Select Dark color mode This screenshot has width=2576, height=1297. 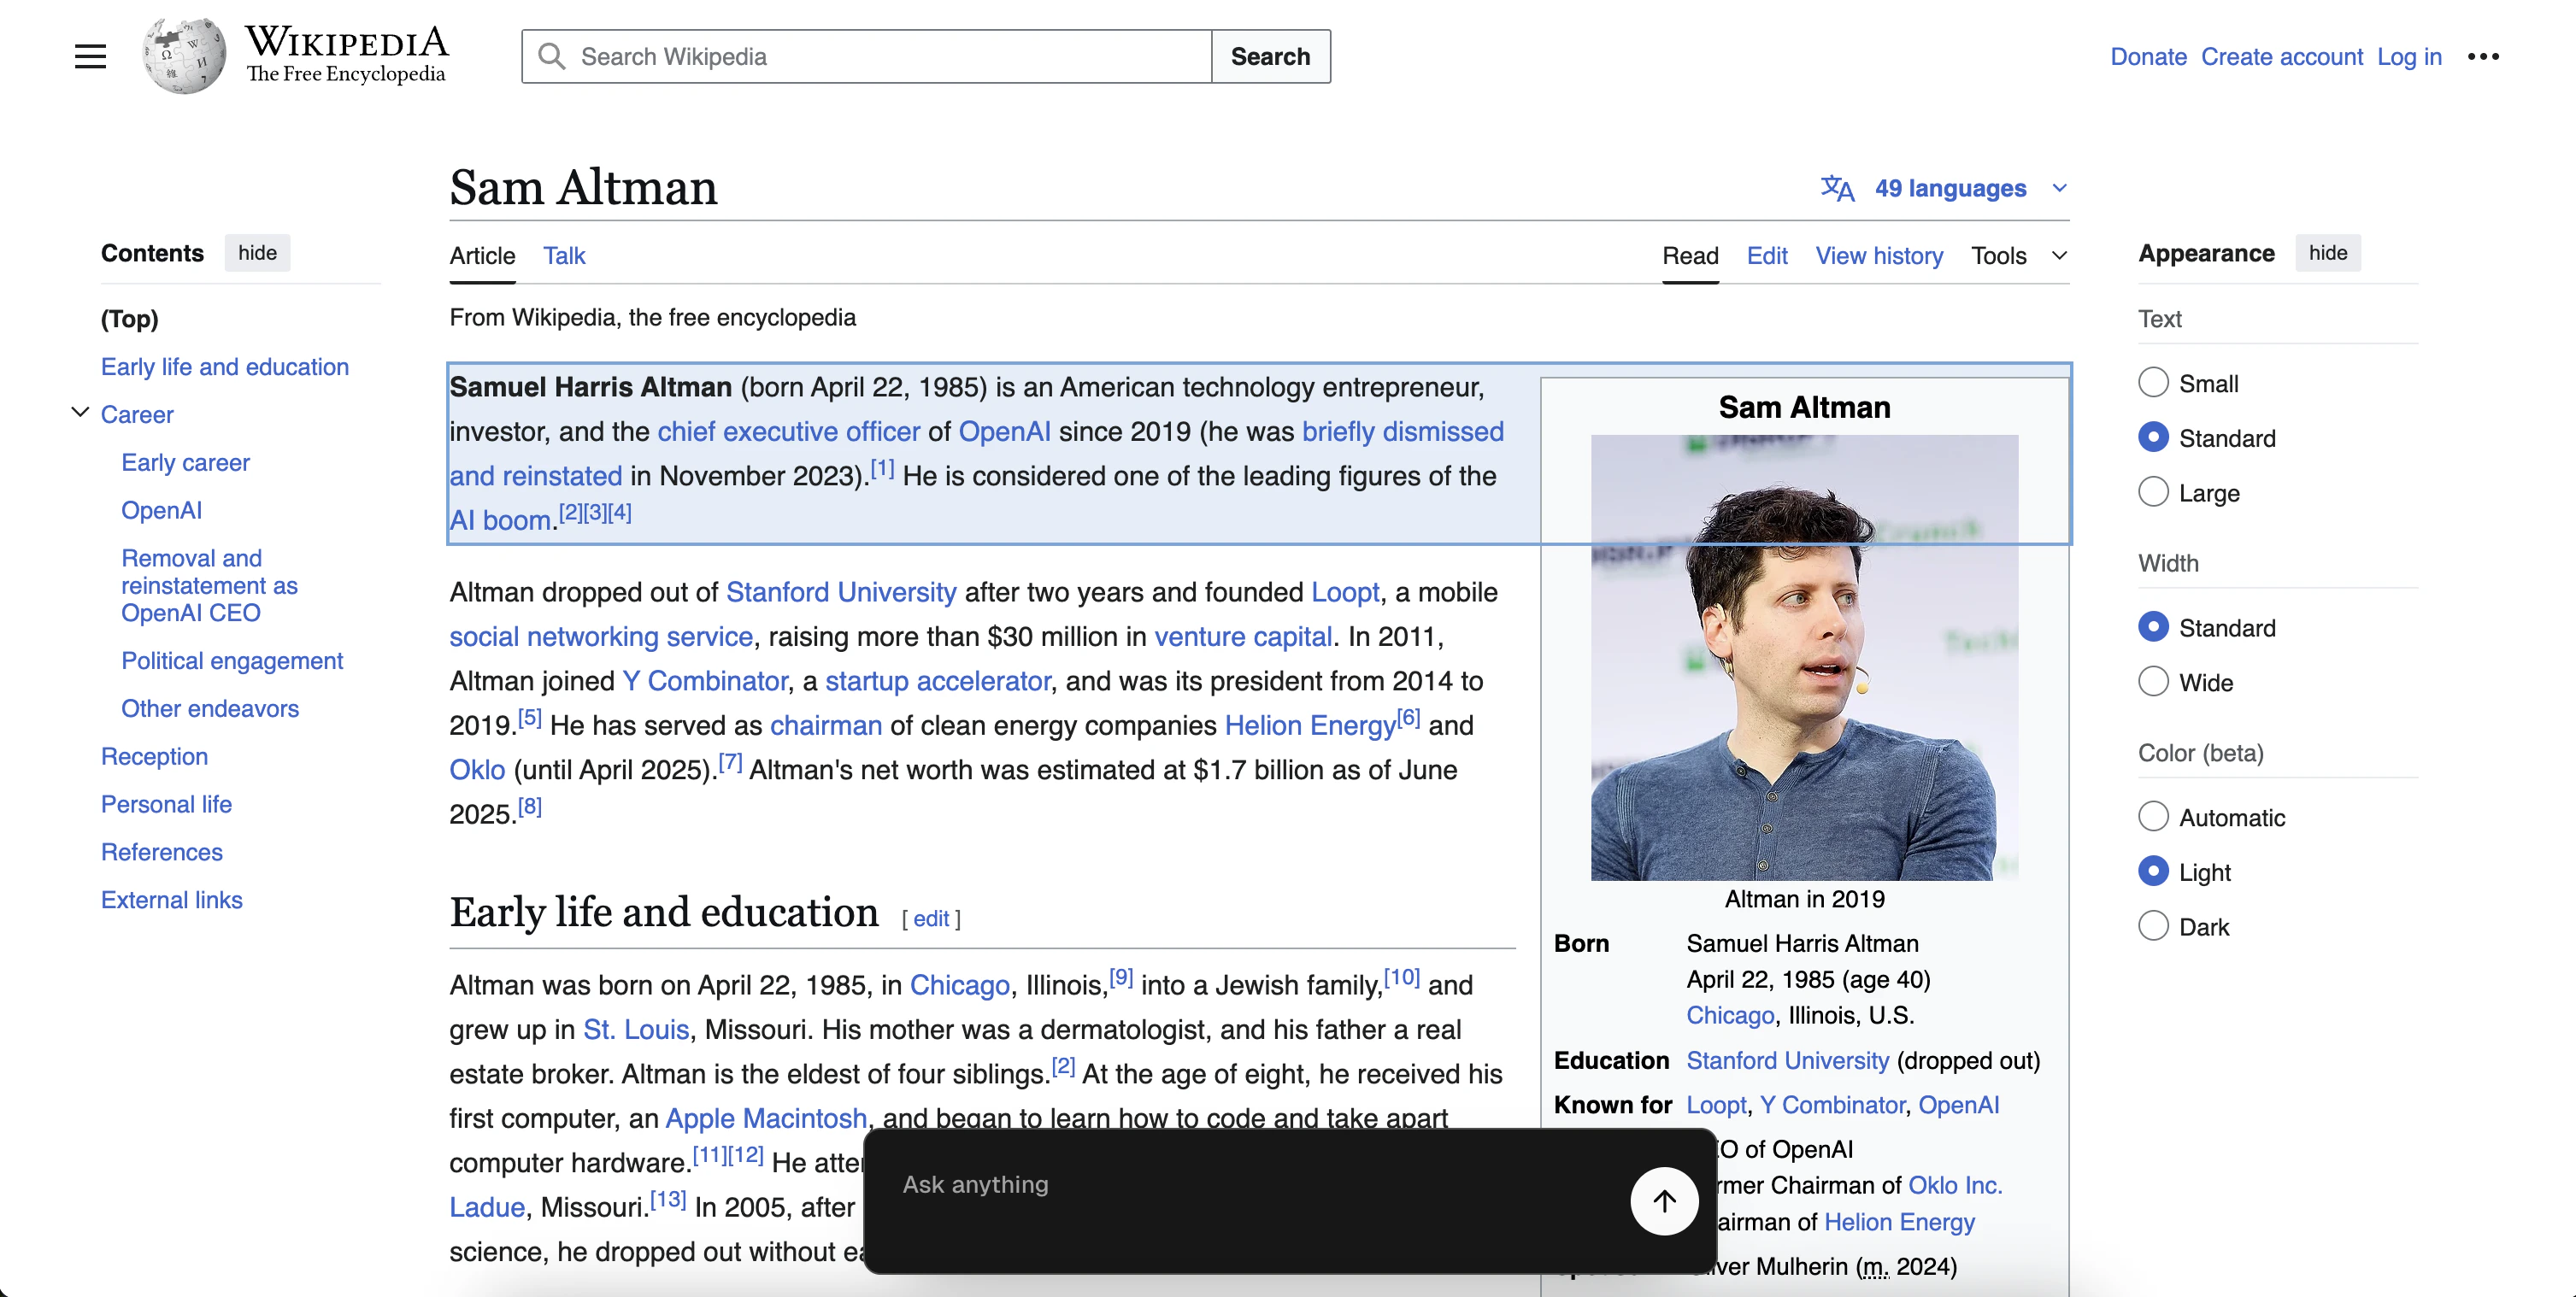click(x=2153, y=927)
